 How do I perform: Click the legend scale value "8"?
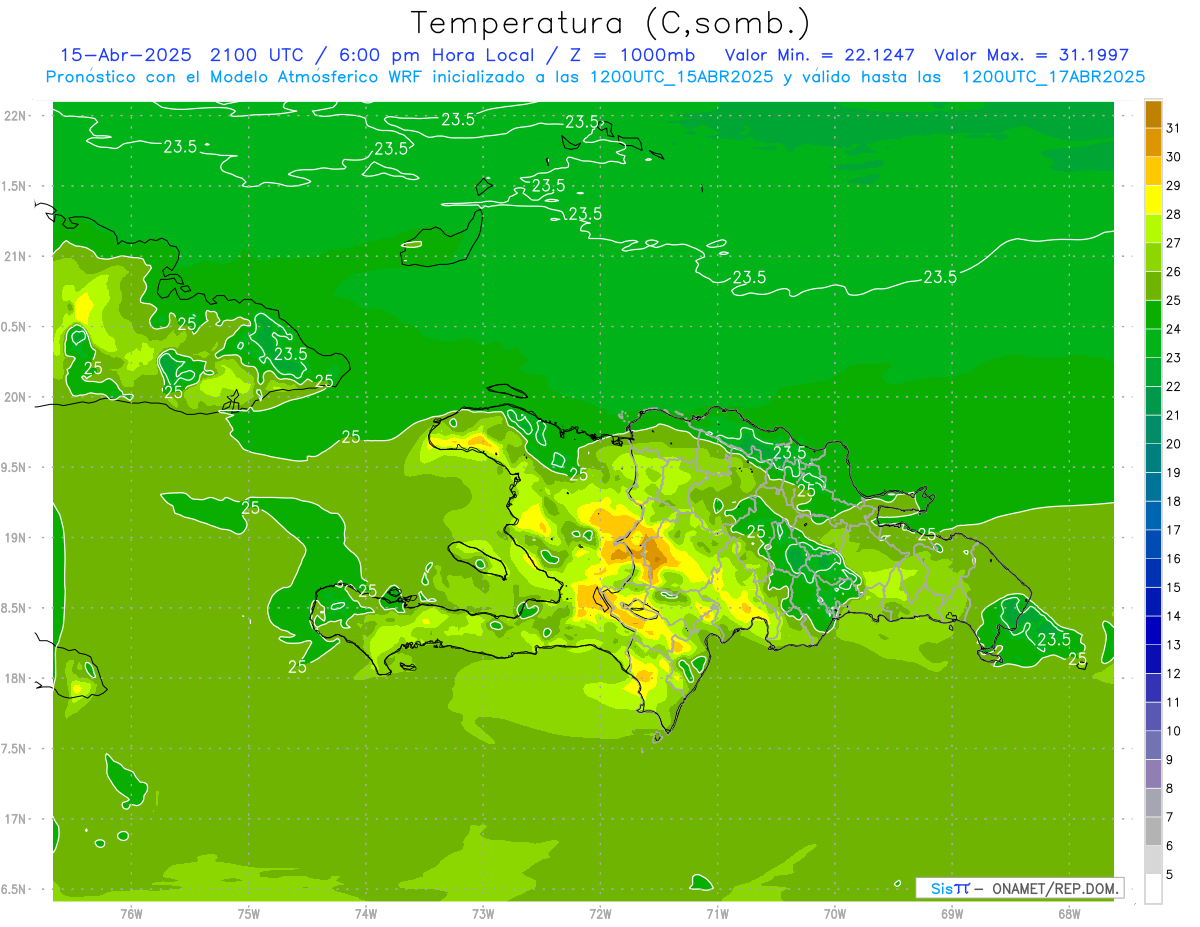[1170, 788]
